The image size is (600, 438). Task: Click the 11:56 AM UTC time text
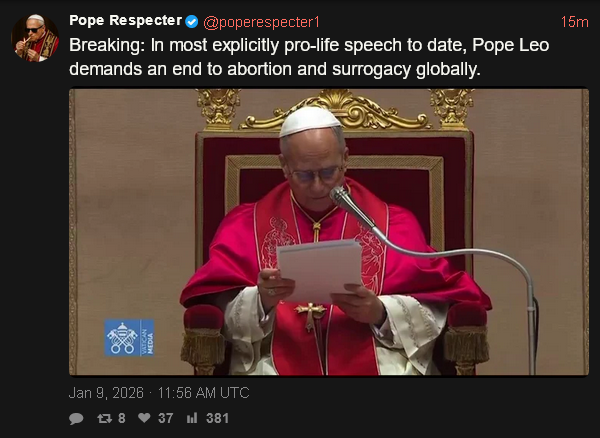point(203,393)
